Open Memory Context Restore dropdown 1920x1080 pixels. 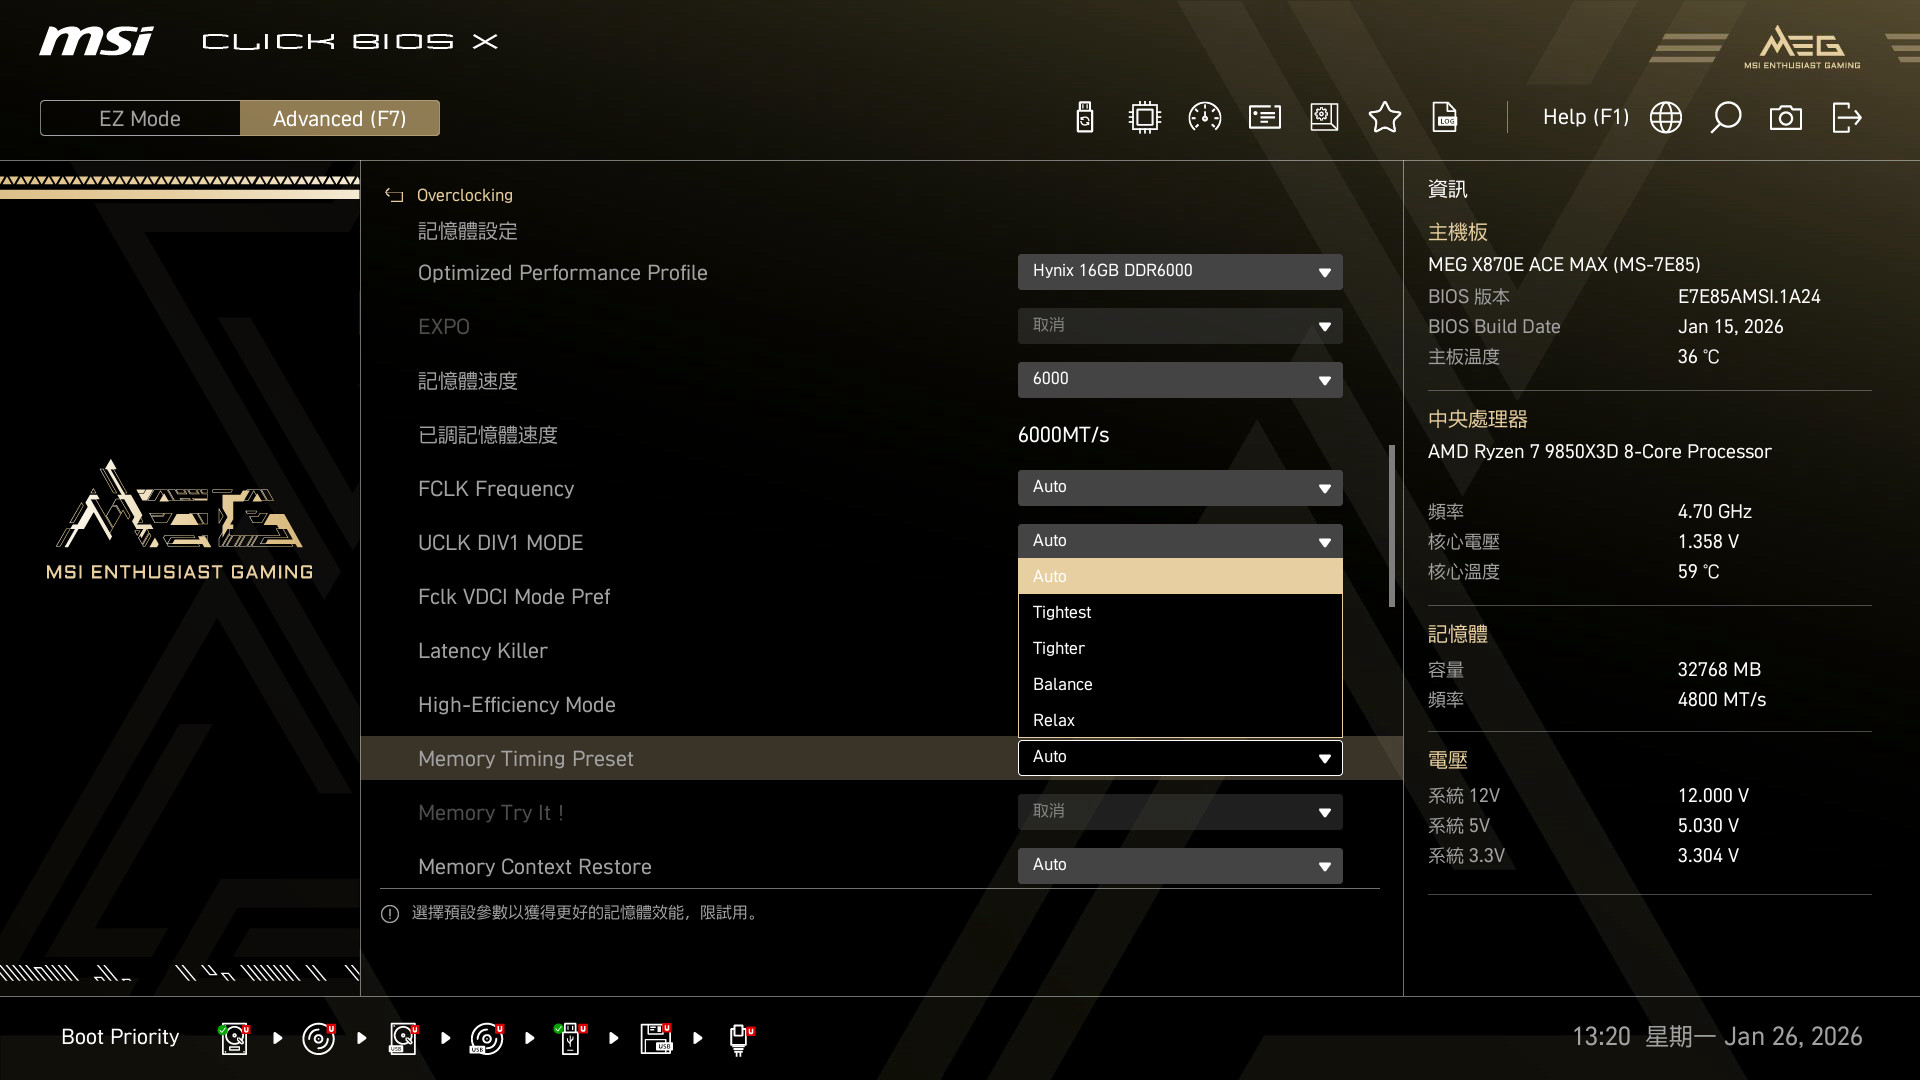click(x=1180, y=865)
